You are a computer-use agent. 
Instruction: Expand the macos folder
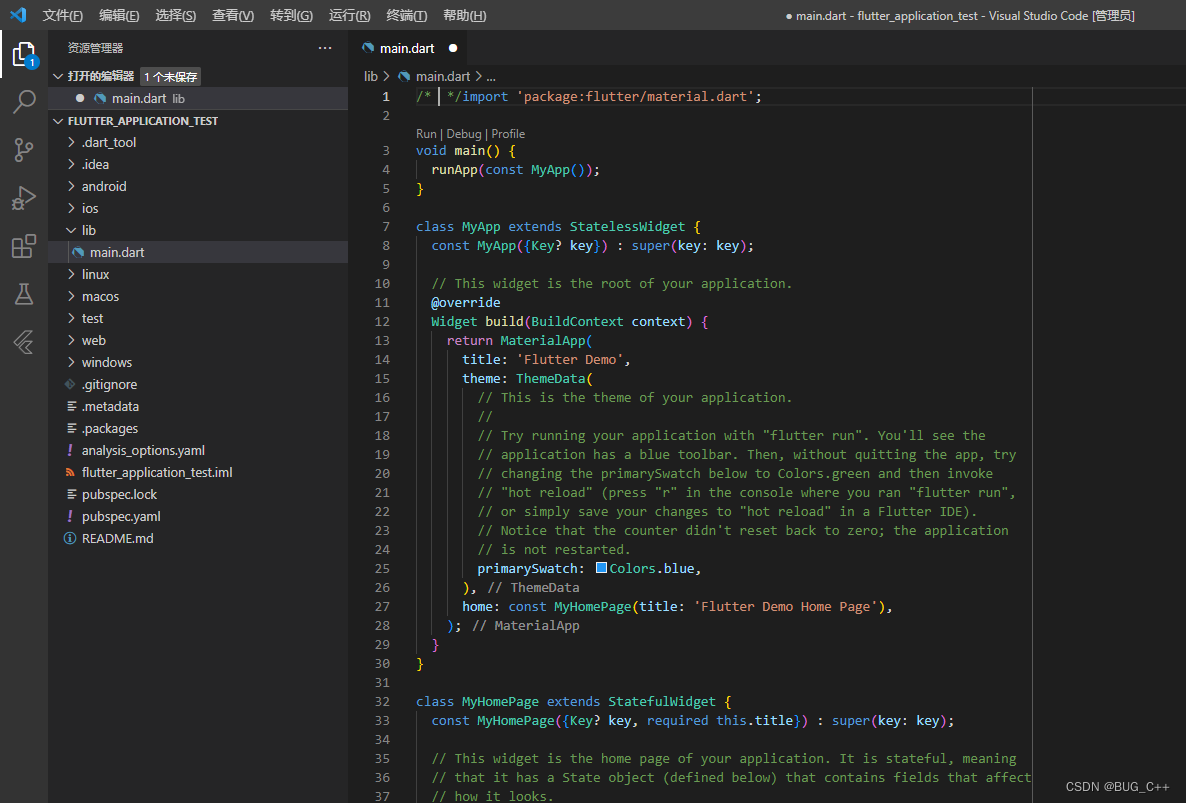pyautogui.click(x=71, y=296)
